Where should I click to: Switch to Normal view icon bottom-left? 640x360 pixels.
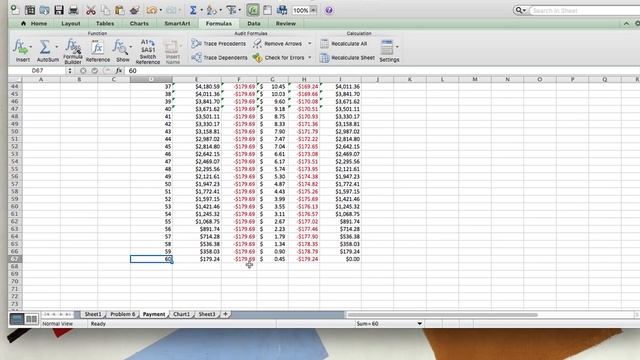[17, 319]
